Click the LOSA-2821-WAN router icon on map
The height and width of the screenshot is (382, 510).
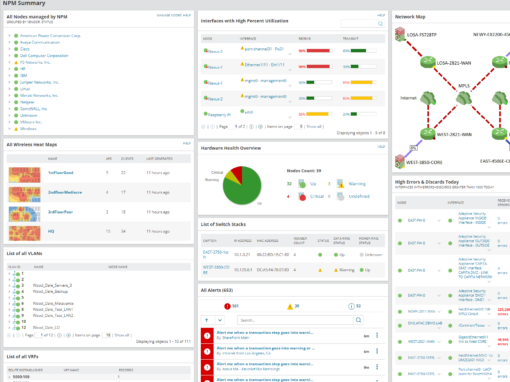[427, 62]
